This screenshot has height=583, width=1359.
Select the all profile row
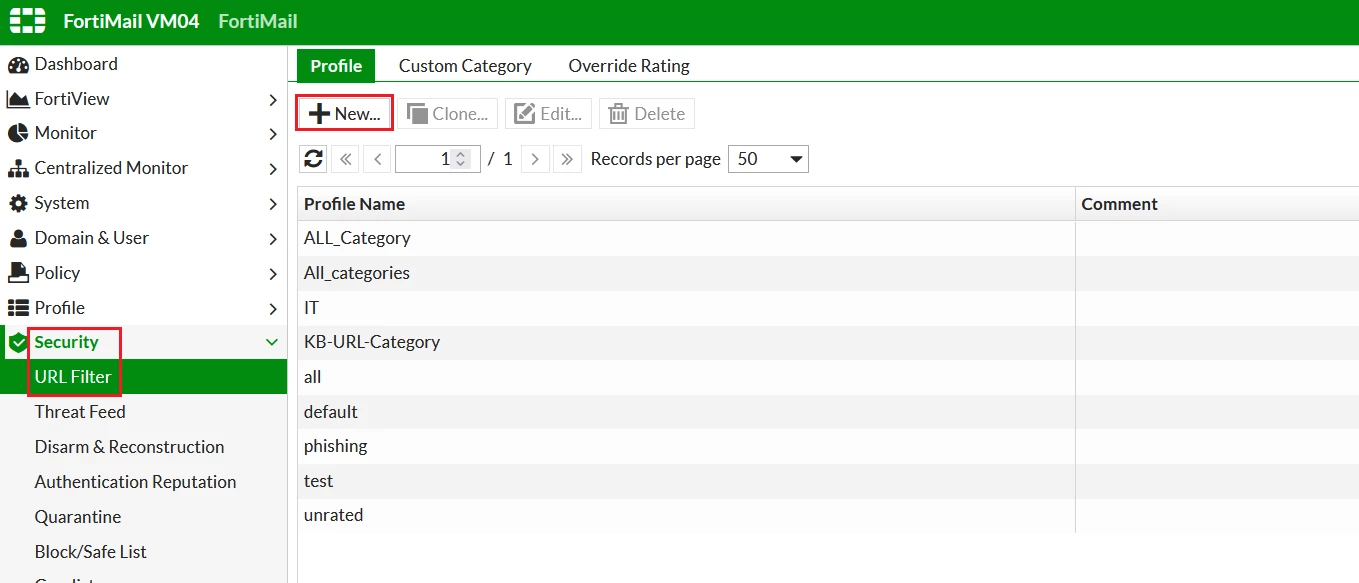[x=828, y=377]
